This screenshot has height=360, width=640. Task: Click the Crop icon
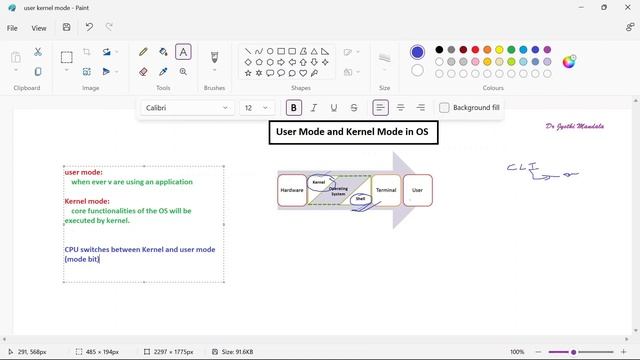point(87,52)
